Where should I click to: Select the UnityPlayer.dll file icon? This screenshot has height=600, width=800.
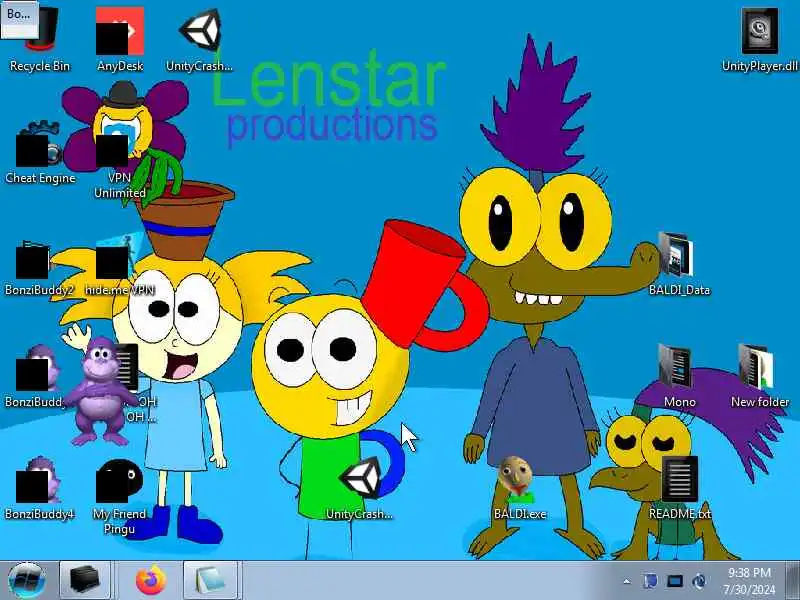759,41
